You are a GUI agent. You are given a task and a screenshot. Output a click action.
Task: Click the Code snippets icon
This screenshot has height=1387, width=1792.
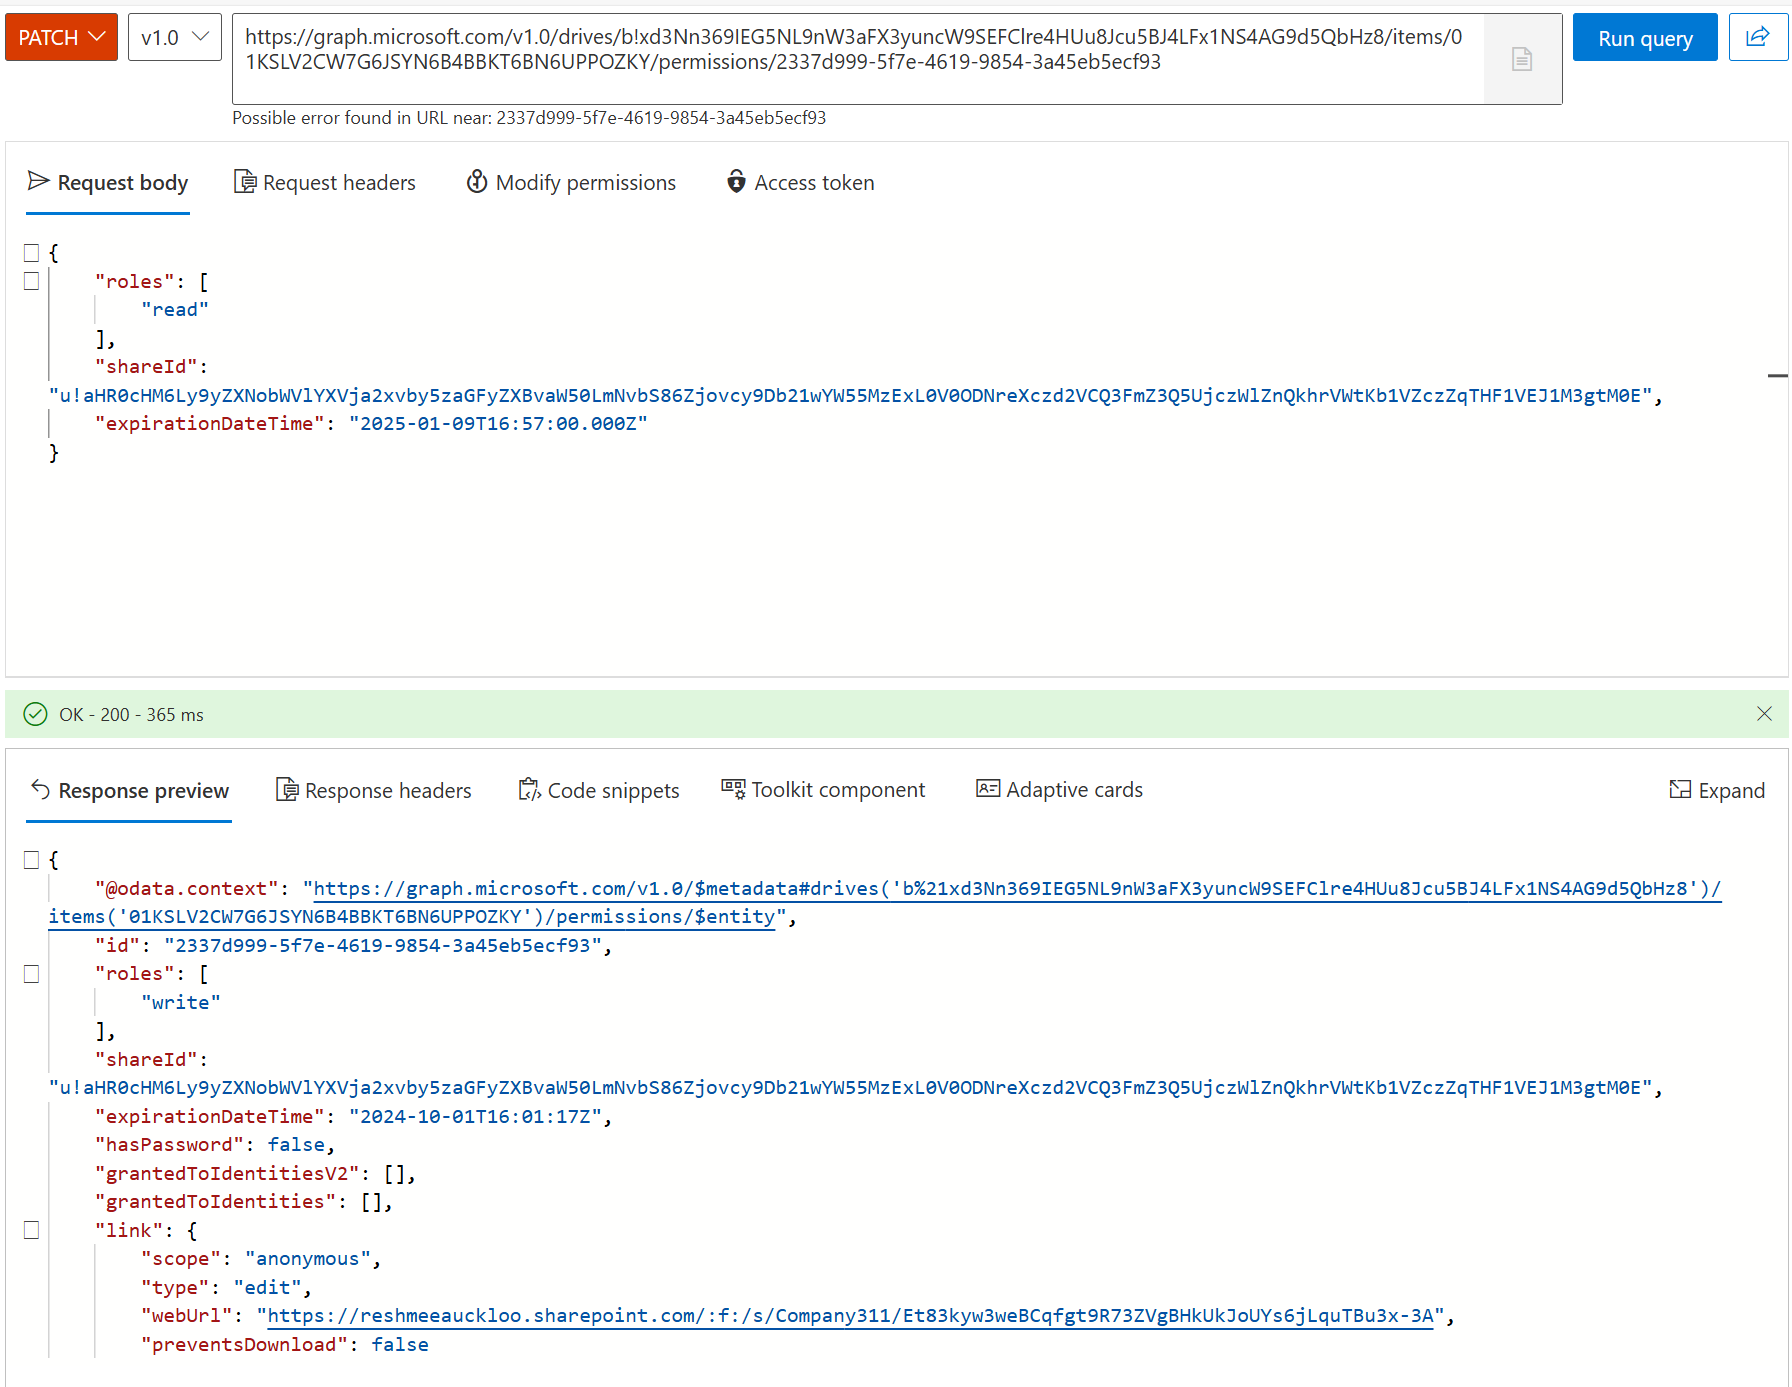click(529, 790)
